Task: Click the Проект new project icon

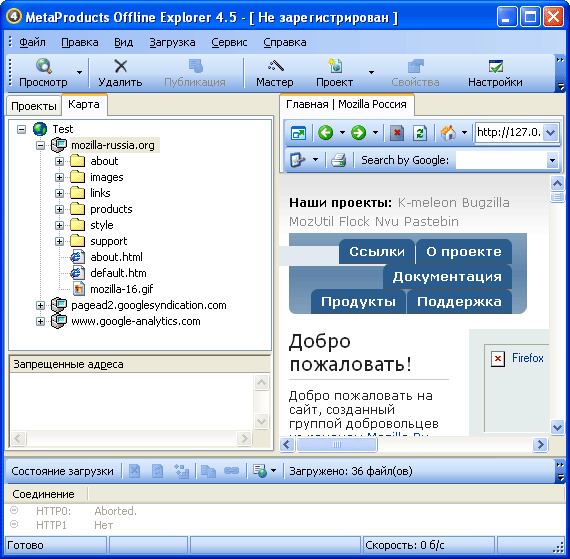Action: click(x=335, y=66)
